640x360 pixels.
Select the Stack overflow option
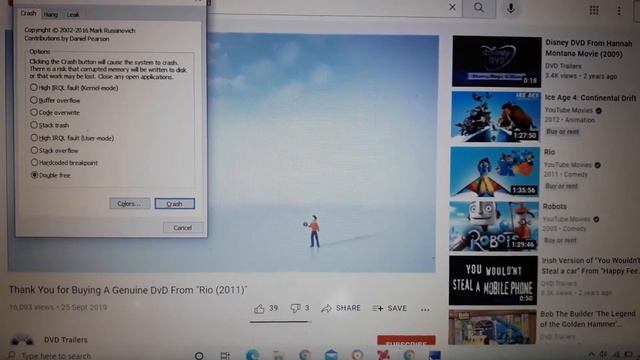tap(54, 150)
